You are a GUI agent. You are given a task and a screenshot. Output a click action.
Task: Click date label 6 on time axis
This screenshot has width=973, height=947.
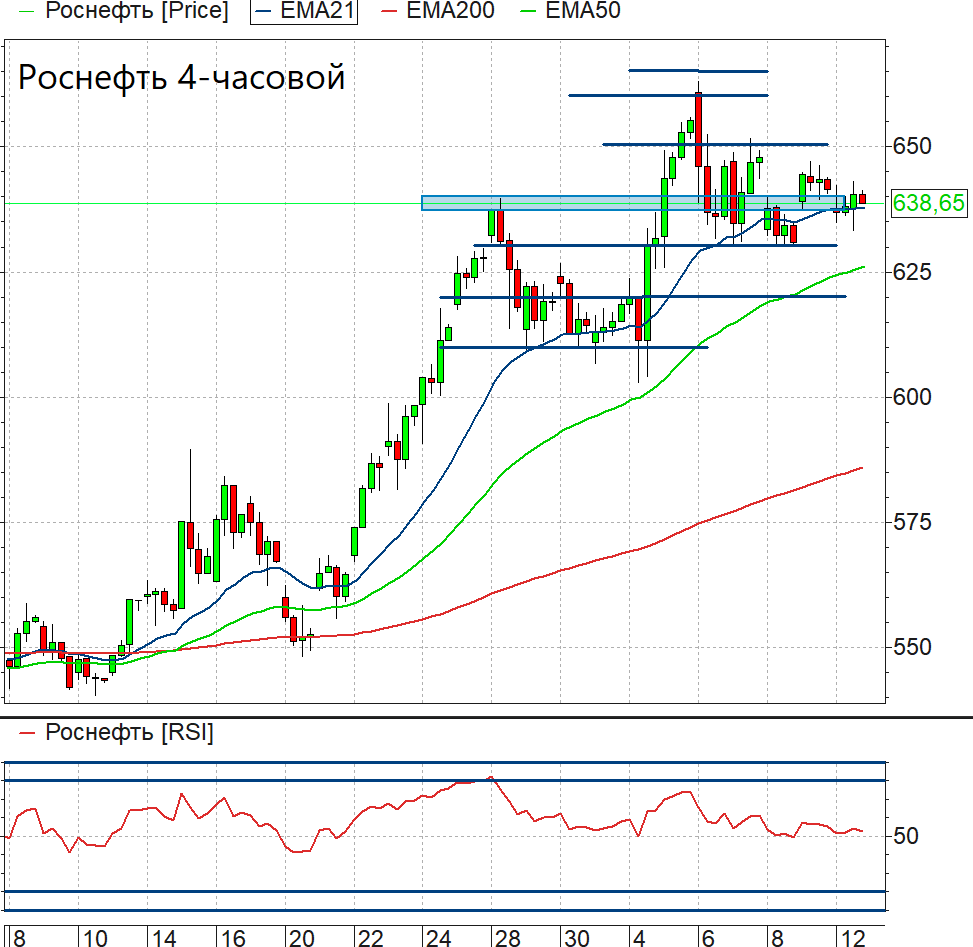708,938
